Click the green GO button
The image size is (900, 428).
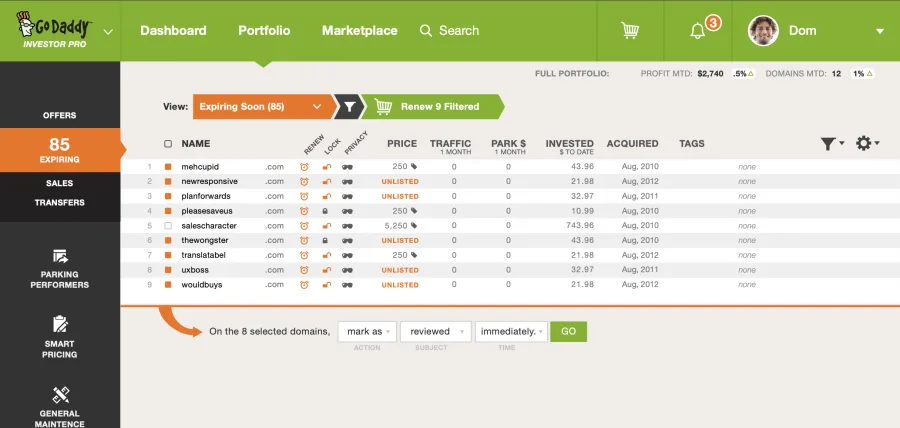[568, 332]
